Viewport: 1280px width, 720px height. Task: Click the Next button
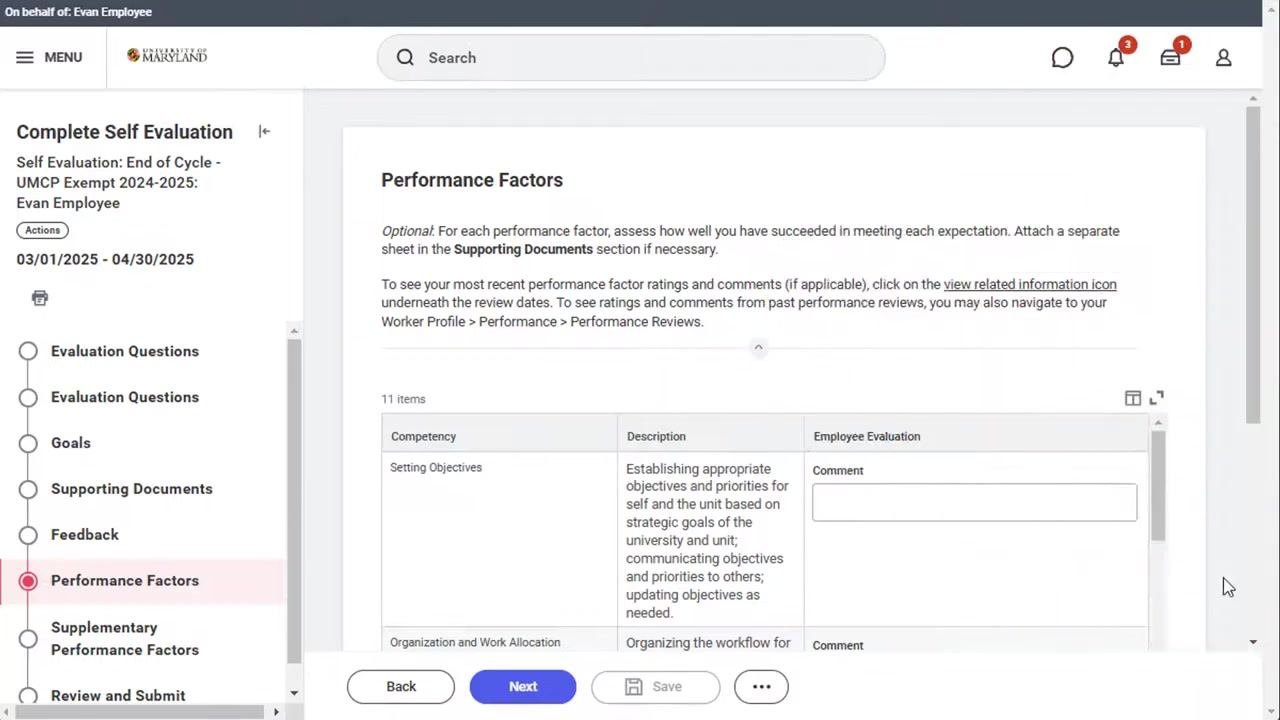pyautogui.click(x=523, y=687)
